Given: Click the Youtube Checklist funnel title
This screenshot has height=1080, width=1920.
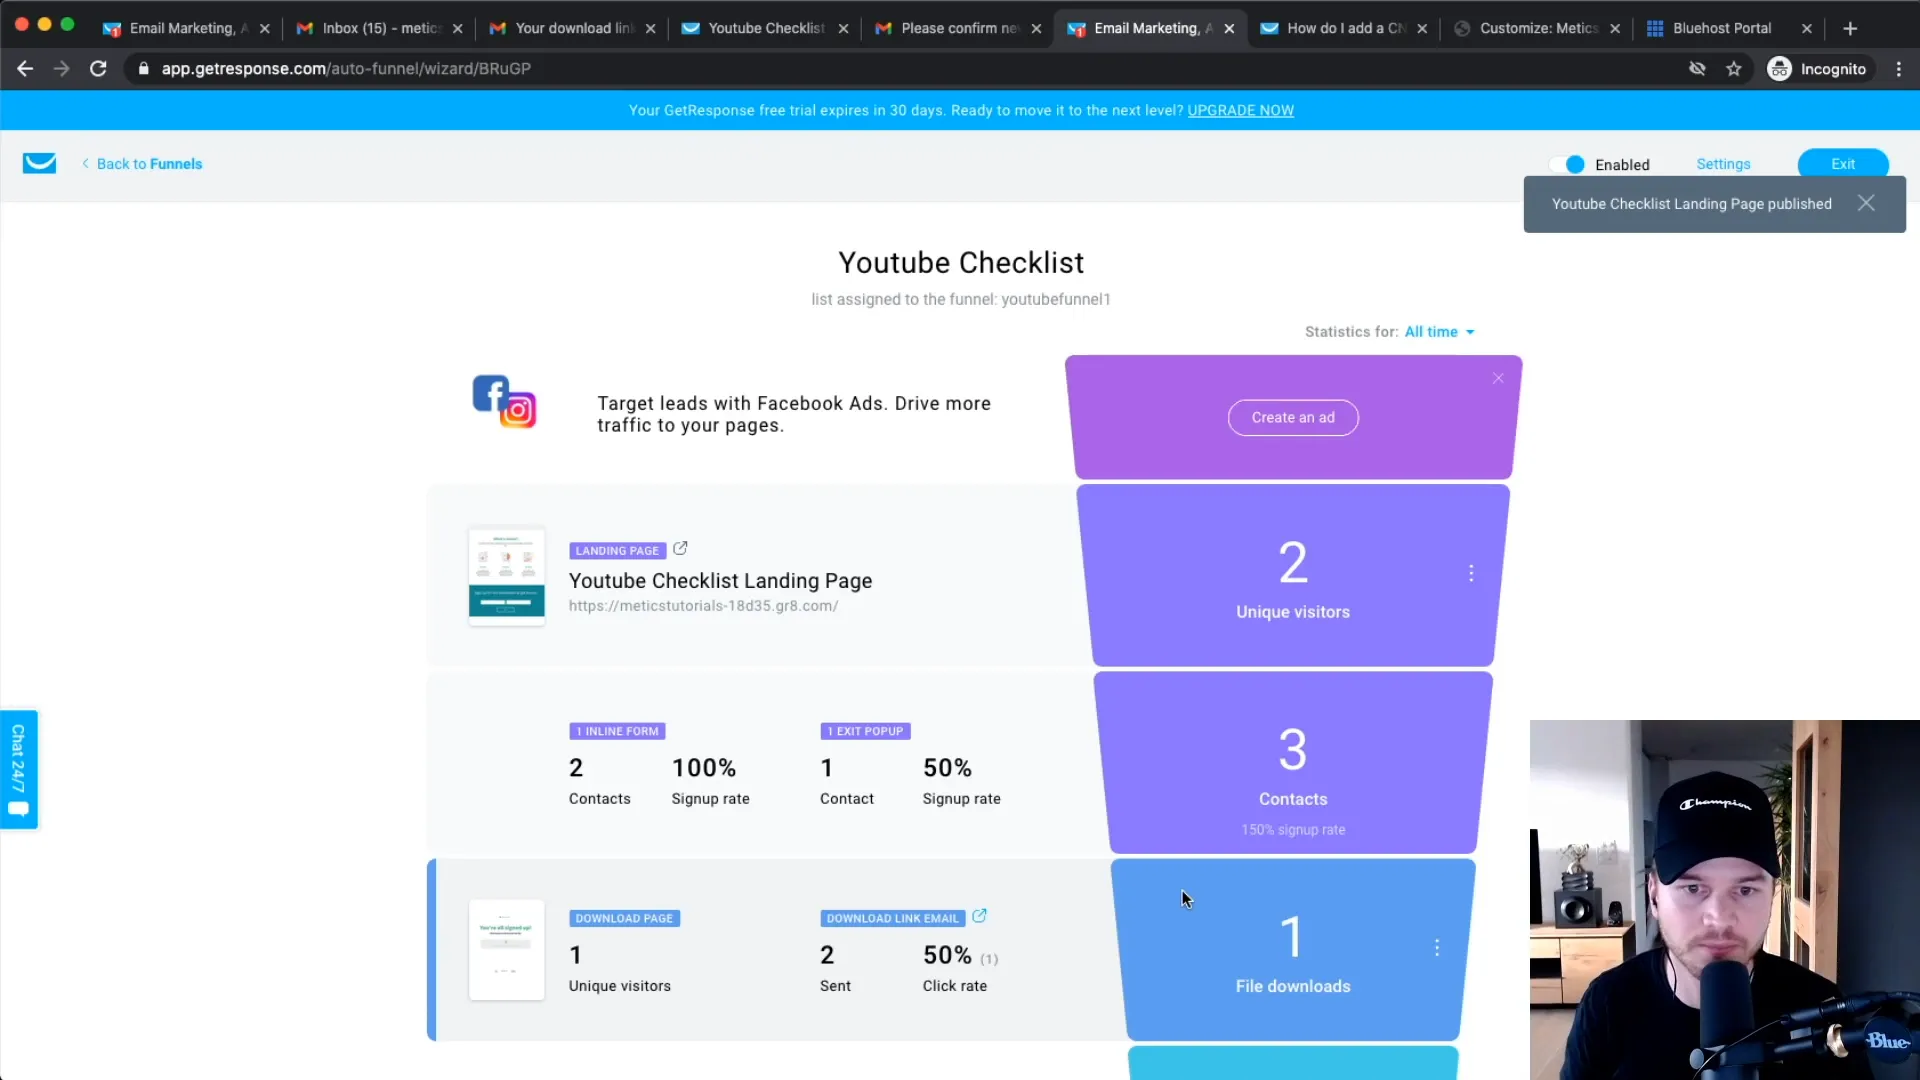Looking at the screenshot, I should click(960, 263).
